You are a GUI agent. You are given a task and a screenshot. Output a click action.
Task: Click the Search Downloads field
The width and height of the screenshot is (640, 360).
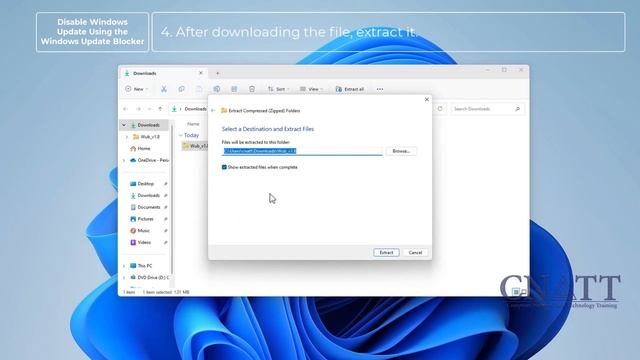[x=487, y=109]
